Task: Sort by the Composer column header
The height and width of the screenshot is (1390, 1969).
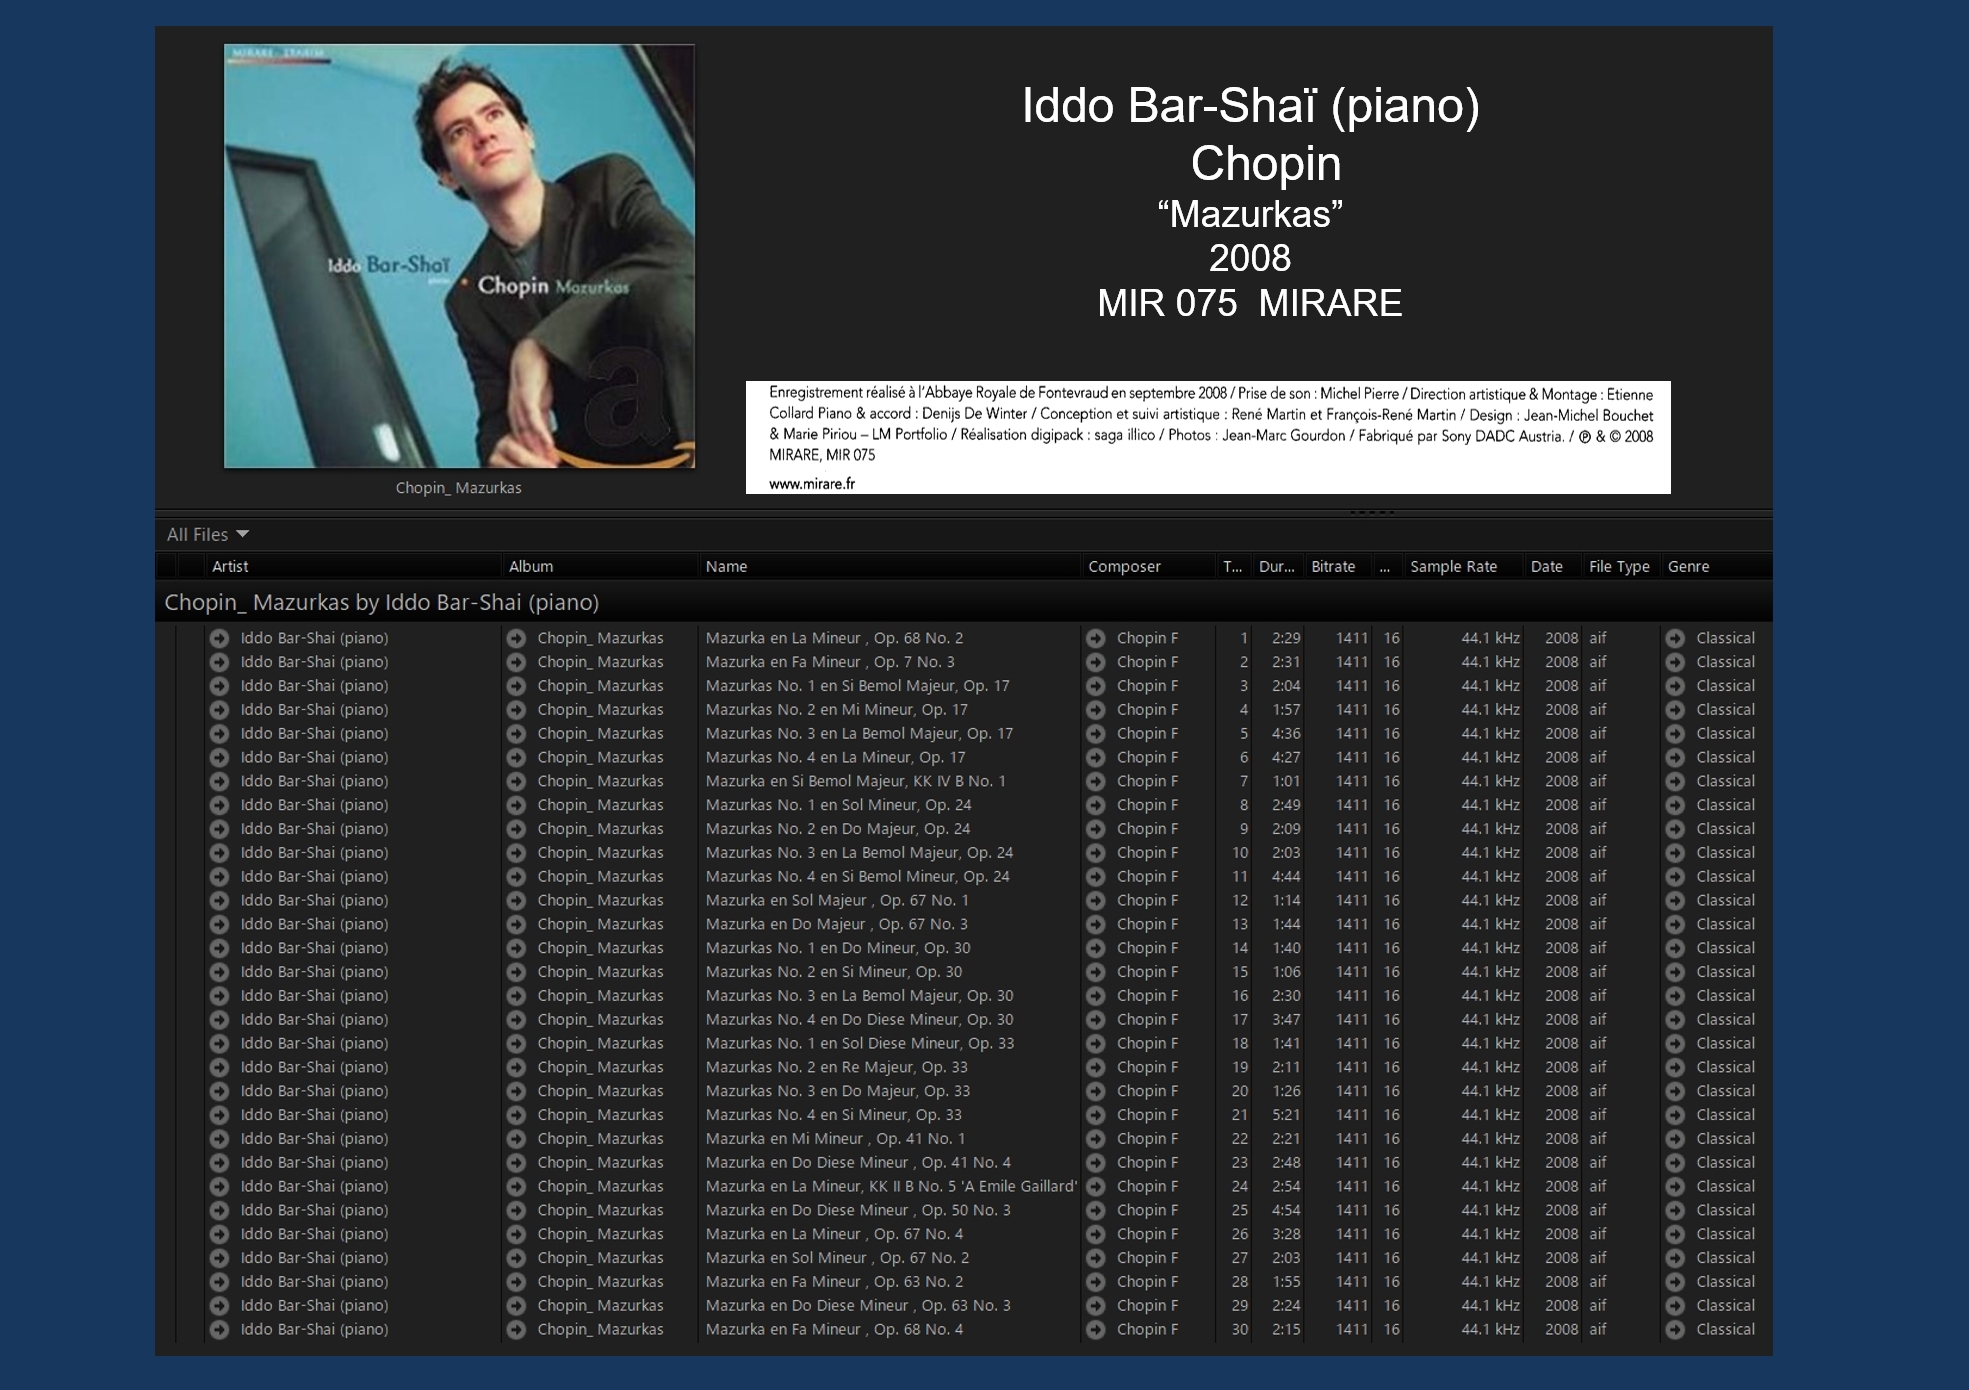Action: tap(1124, 566)
